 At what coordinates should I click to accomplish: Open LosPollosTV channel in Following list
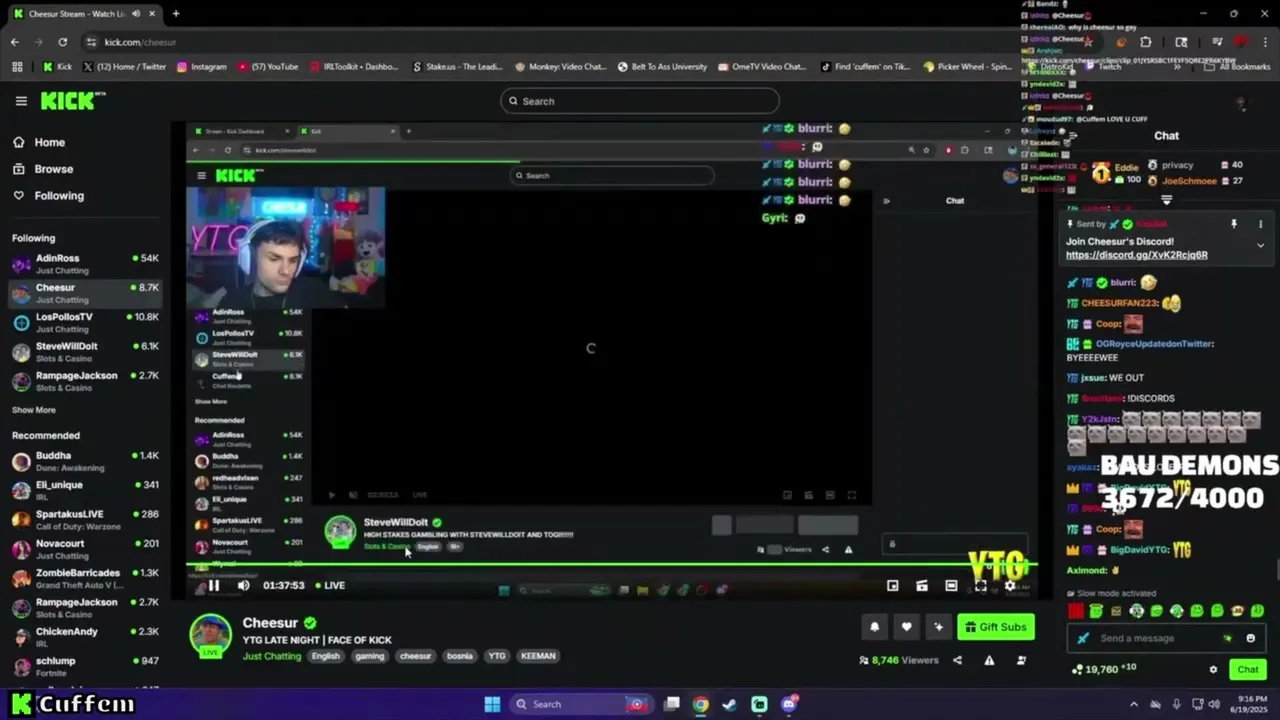tap(85, 322)
